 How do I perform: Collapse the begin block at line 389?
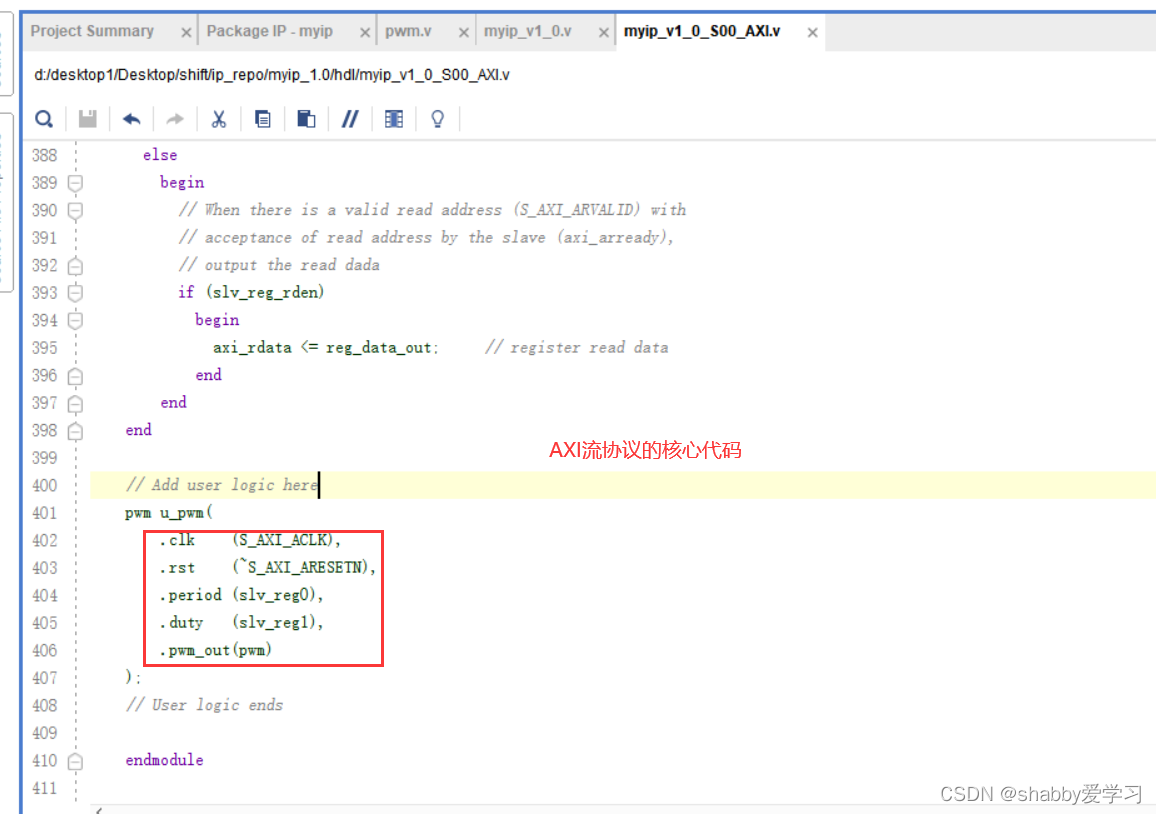[75, 183]
